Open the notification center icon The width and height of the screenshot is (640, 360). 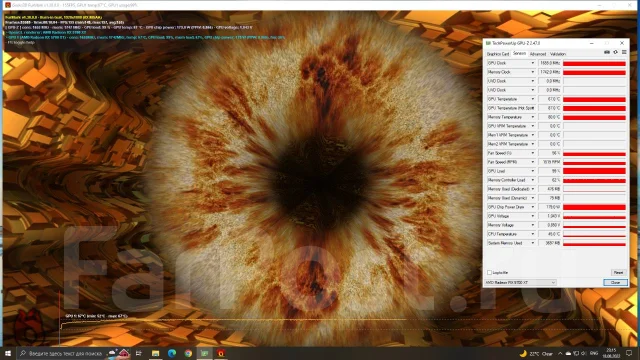[629, 353]
